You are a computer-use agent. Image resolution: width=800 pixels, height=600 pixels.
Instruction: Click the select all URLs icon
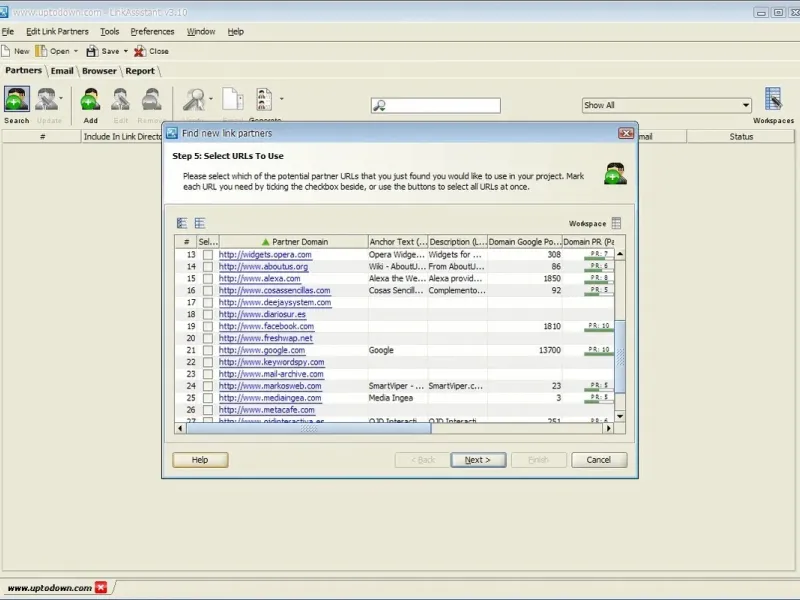182,223
